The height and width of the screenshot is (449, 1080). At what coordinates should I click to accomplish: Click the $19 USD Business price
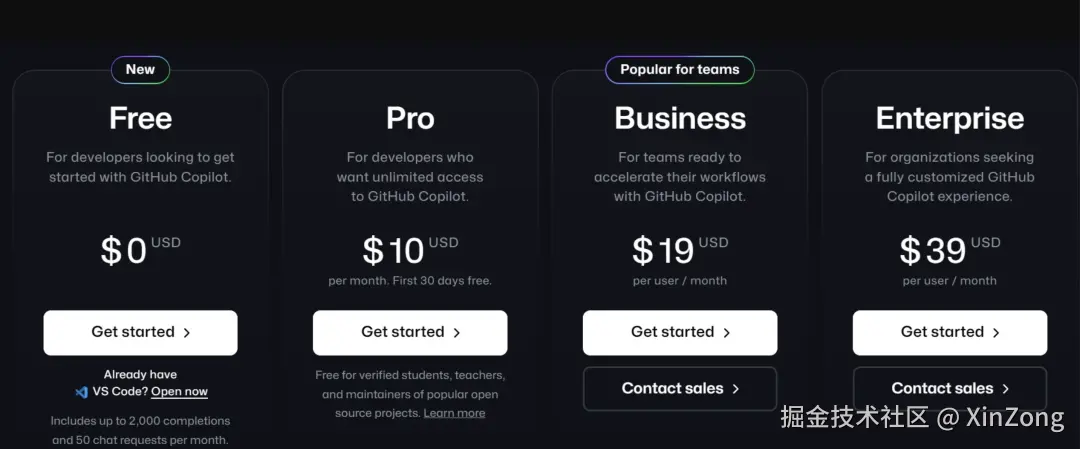pos(680,250)
